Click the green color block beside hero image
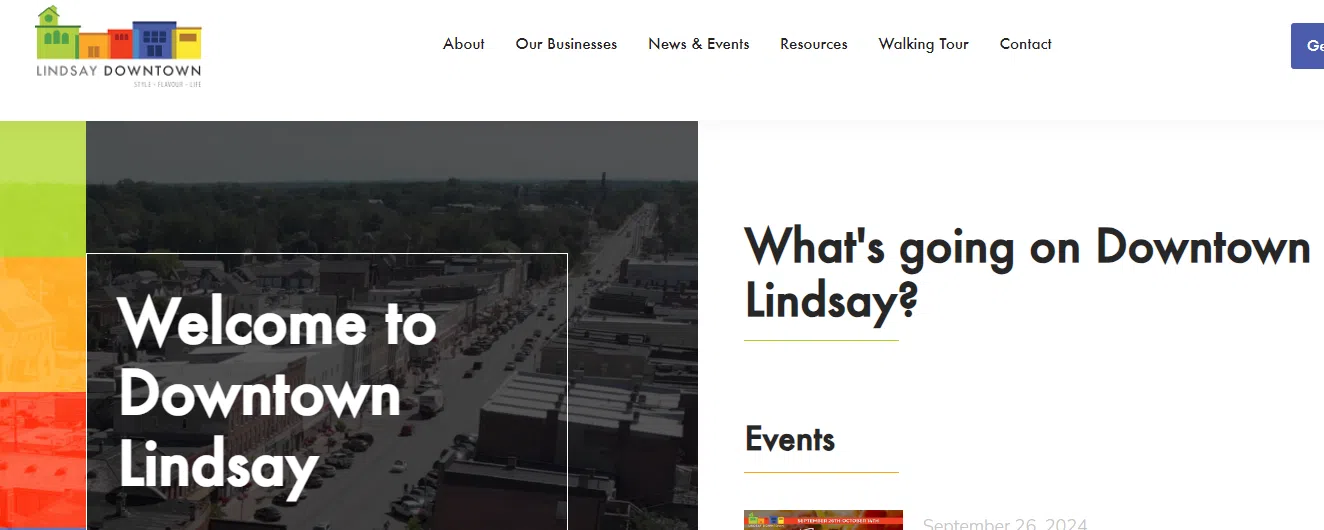The image size is (1324, 530). (x=43, y=189)
